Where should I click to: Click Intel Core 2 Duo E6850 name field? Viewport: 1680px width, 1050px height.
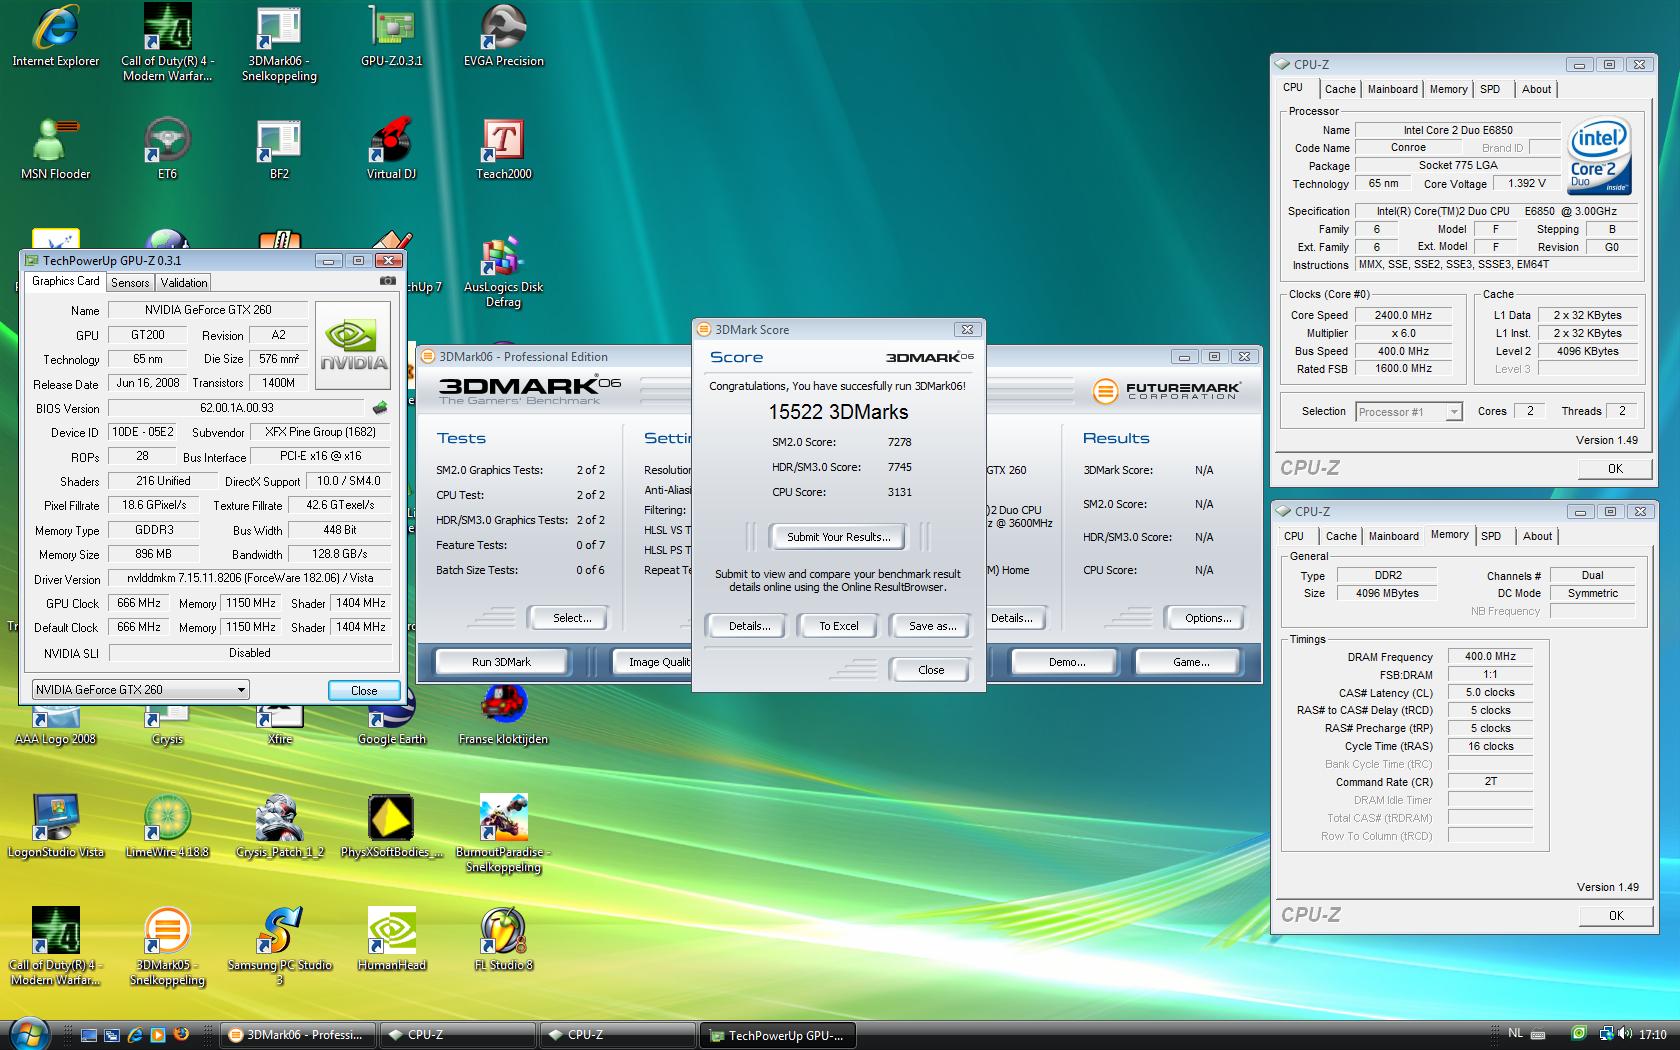1457,130
